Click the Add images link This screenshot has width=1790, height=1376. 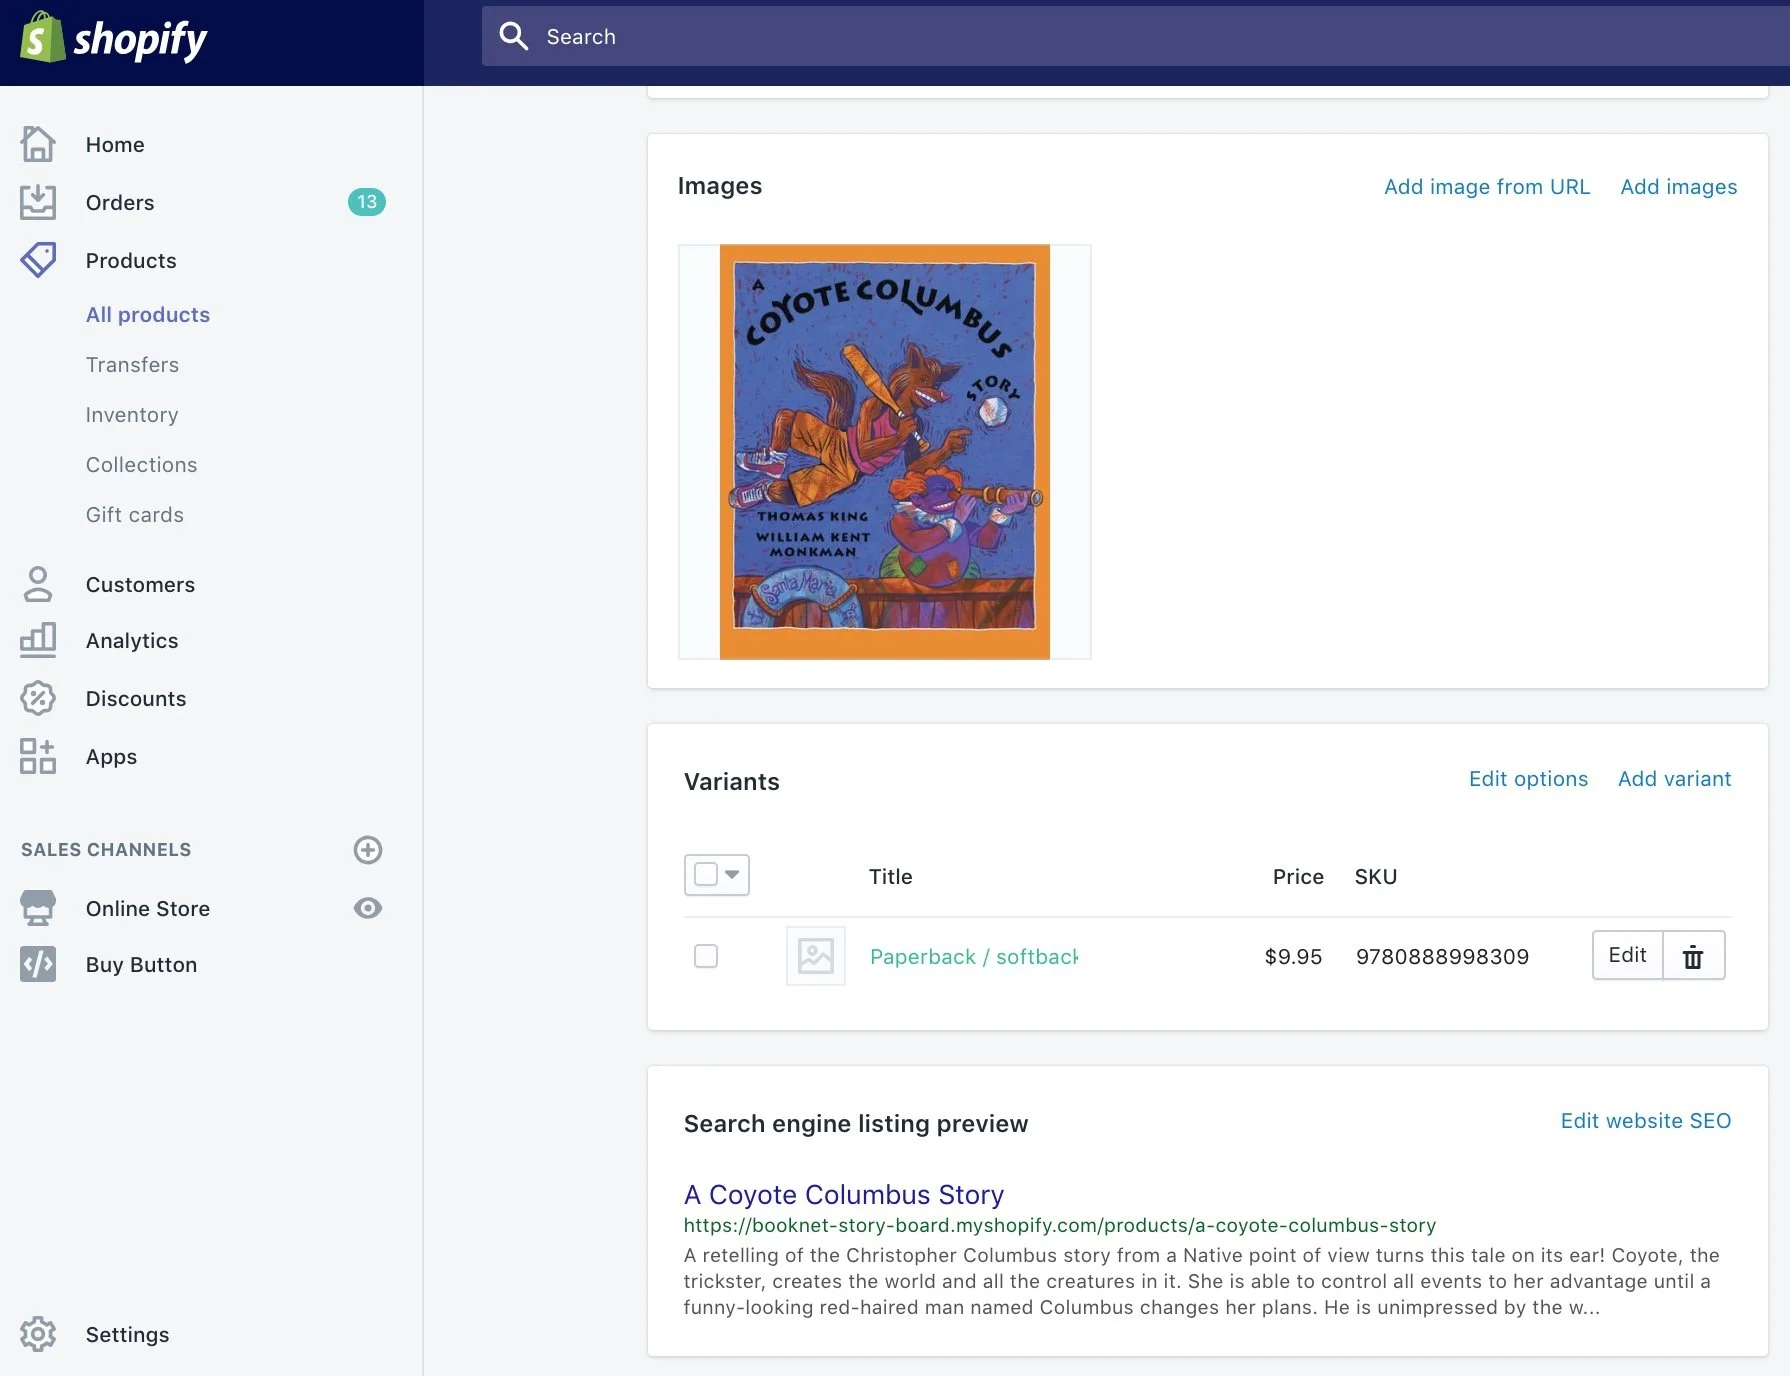[x=1678, y=187]
